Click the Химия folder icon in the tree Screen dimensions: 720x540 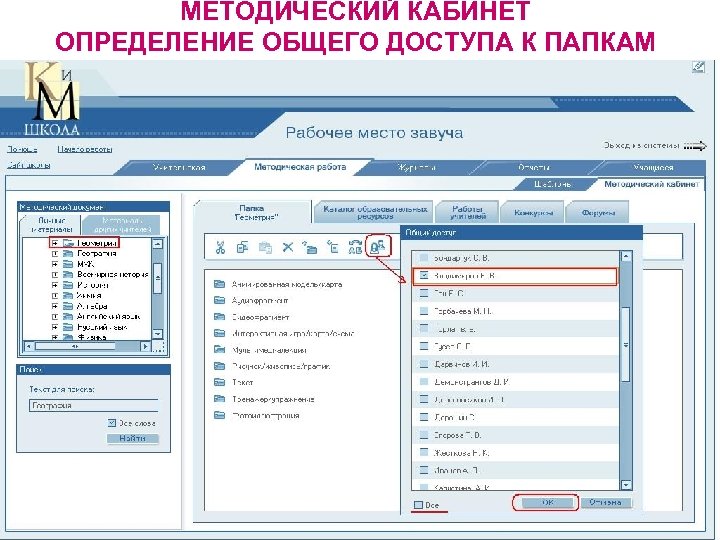(68, 296)
